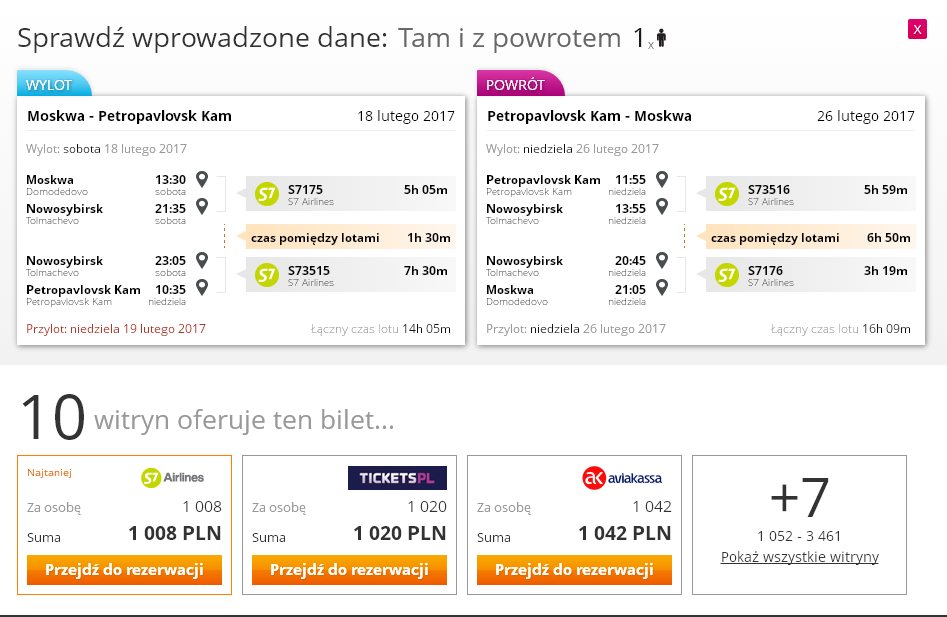Click the Aviakassa logo
This screenshot has height=617, width=947.
point(622,478)
